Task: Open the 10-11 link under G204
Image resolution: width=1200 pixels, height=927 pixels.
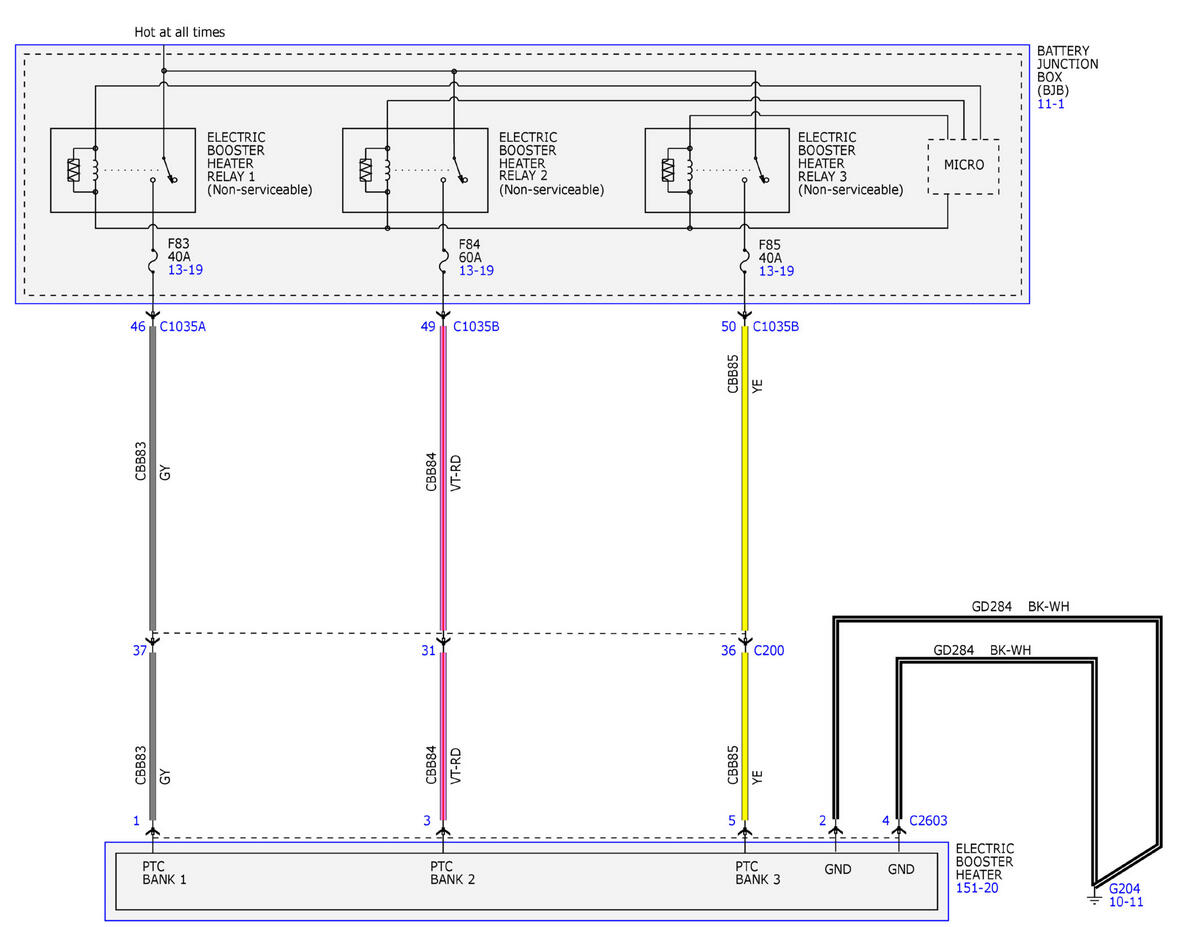Action: click(1125, 901)
